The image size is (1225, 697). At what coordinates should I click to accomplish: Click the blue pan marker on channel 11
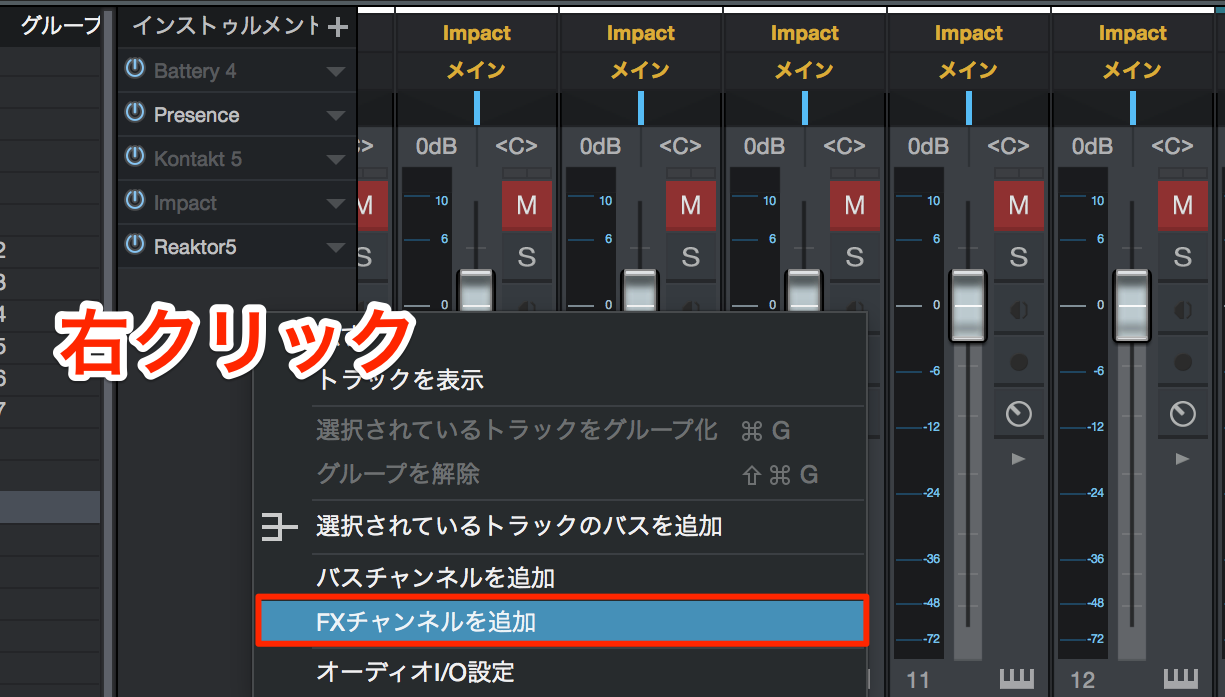[x=968, y=107]
